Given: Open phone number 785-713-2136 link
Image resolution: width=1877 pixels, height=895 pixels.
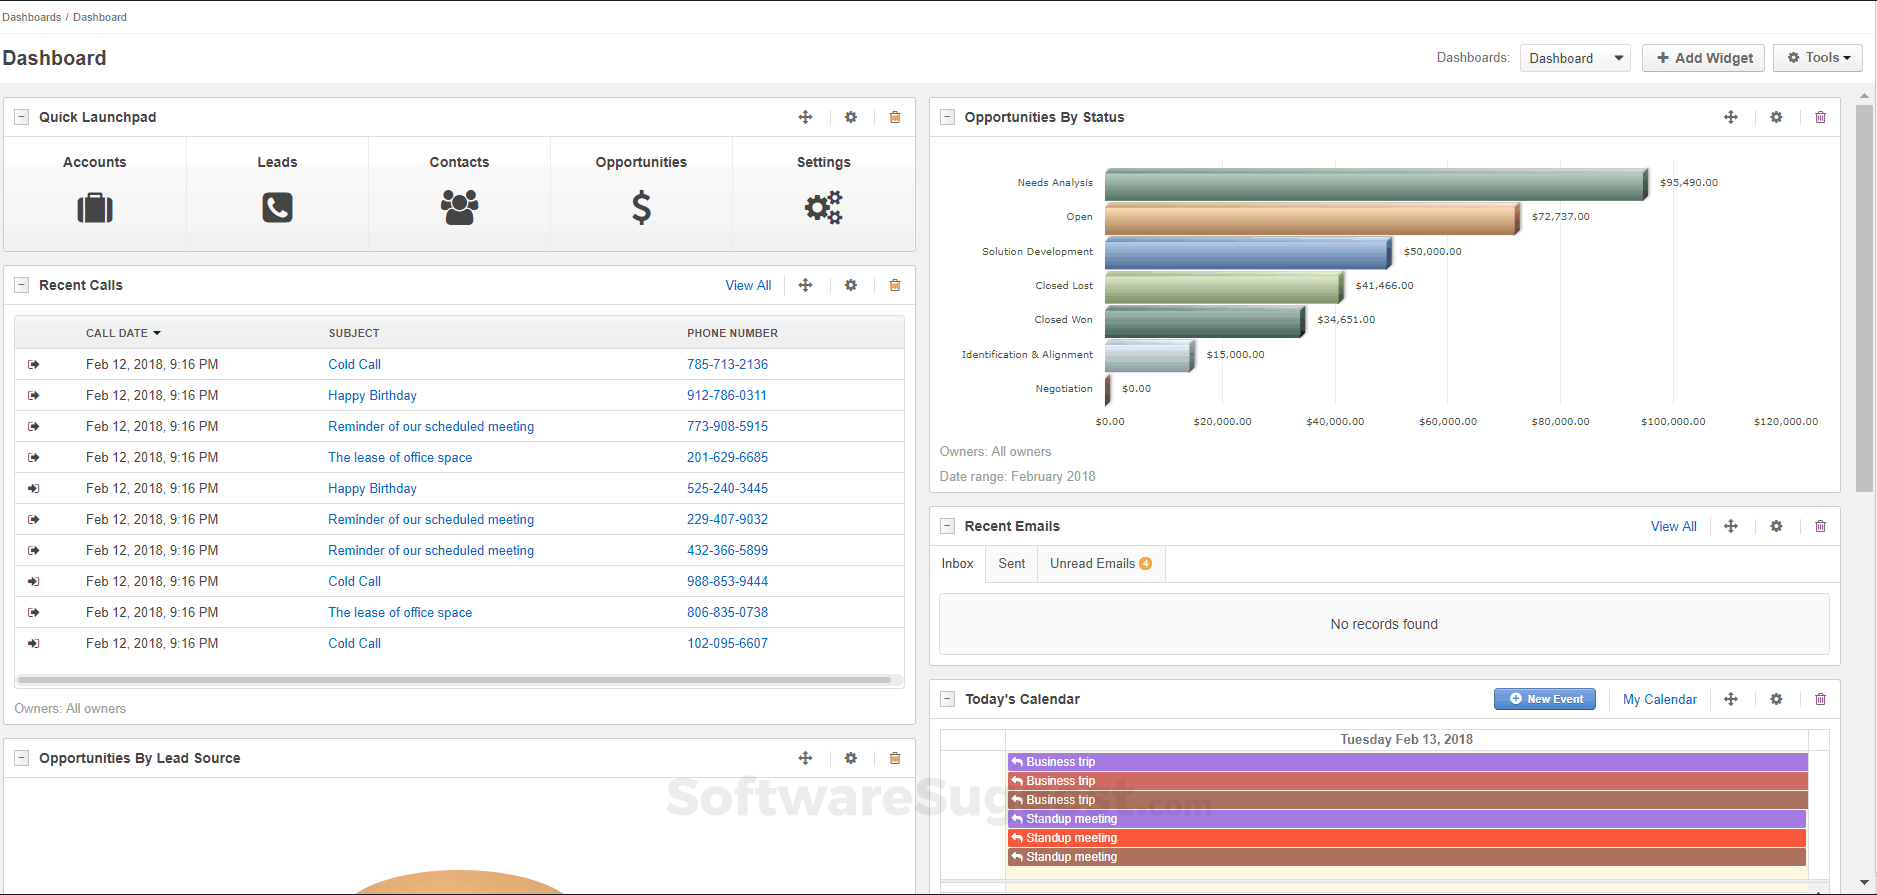Looking at the screenshot, I should (x=727, y=365).
